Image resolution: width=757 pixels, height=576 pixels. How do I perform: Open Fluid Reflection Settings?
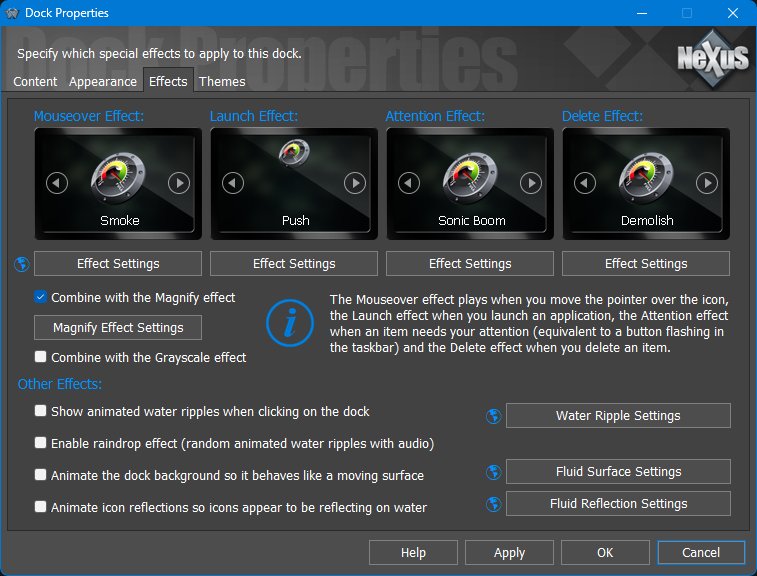click(x=618, y=504)
